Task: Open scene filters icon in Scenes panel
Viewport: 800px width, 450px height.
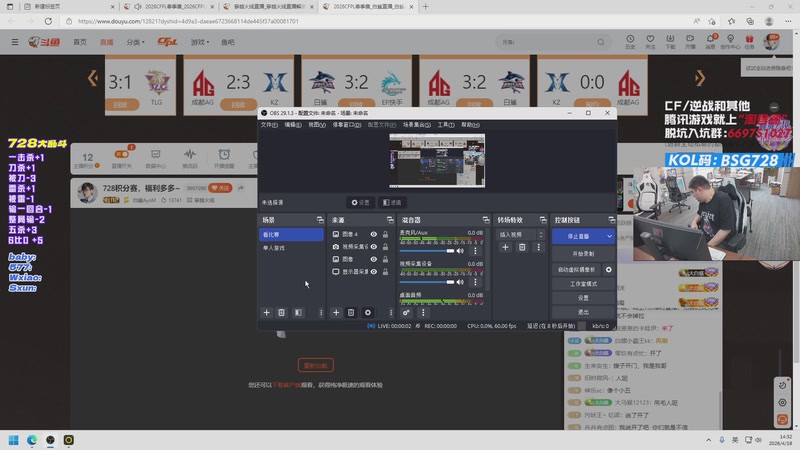Action: [298, 312]
